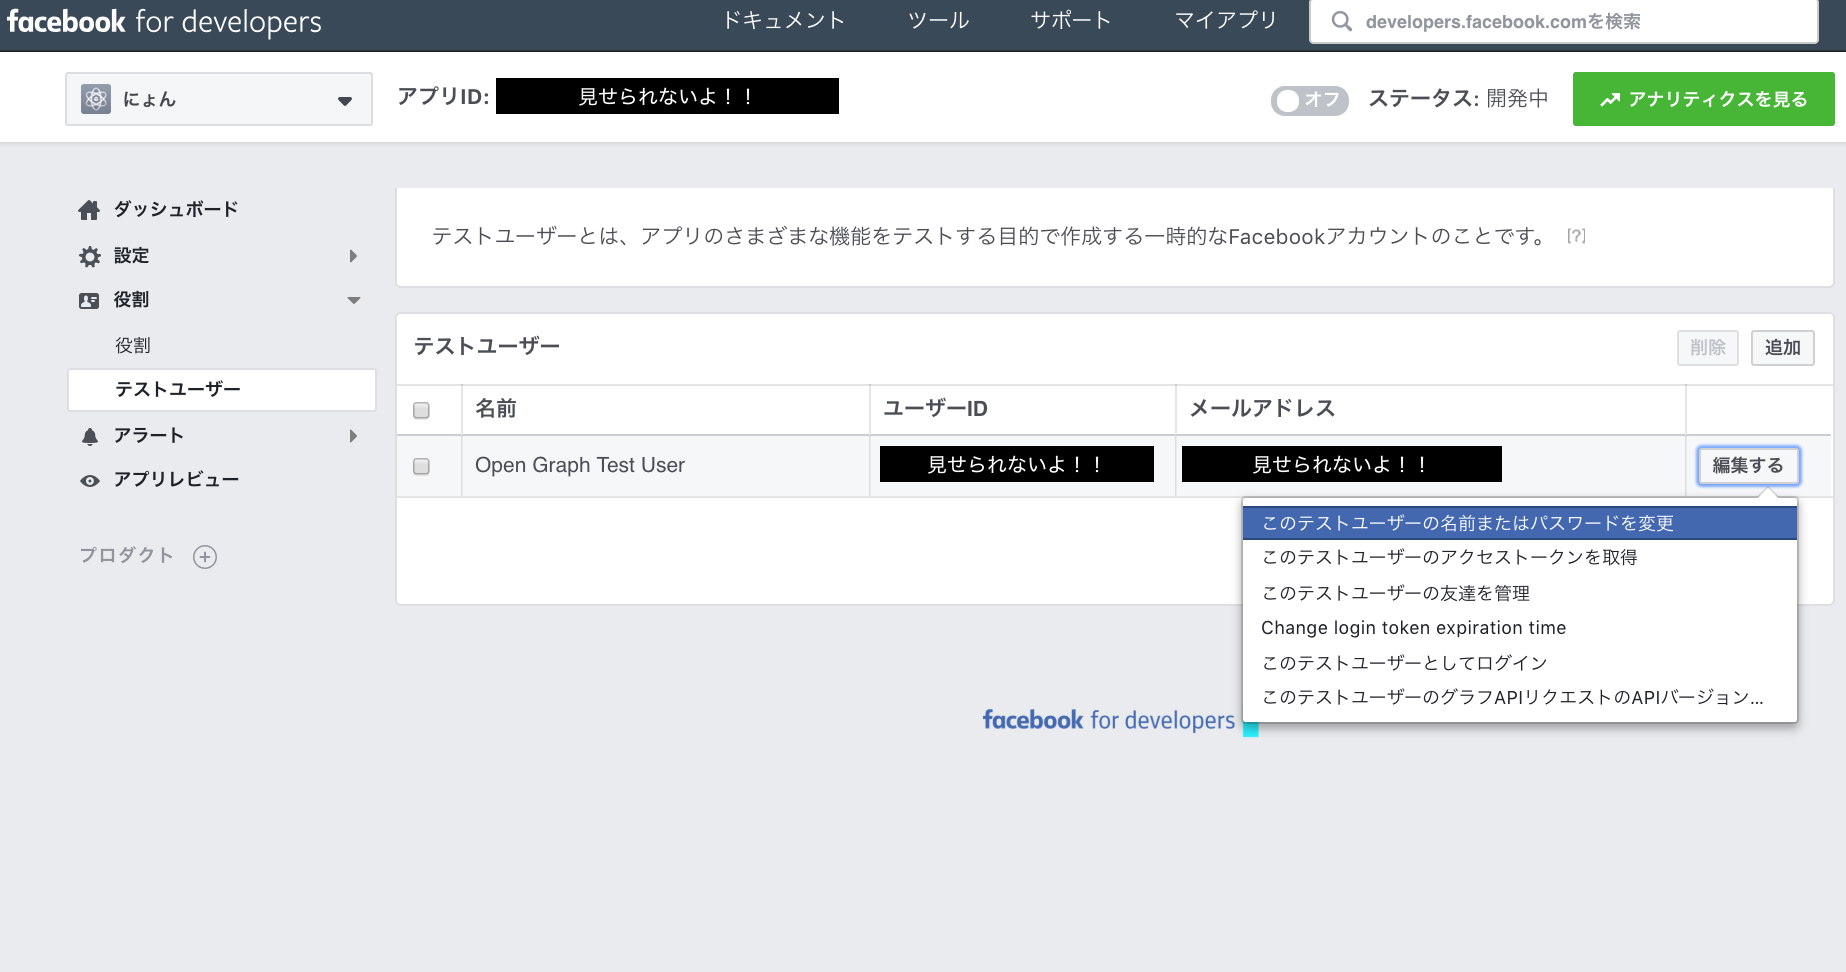This screenshot has width=1846, height=972.
Task: Click the [?] help icon after description
Action: pyautogui.click(x=1576, y=236)
